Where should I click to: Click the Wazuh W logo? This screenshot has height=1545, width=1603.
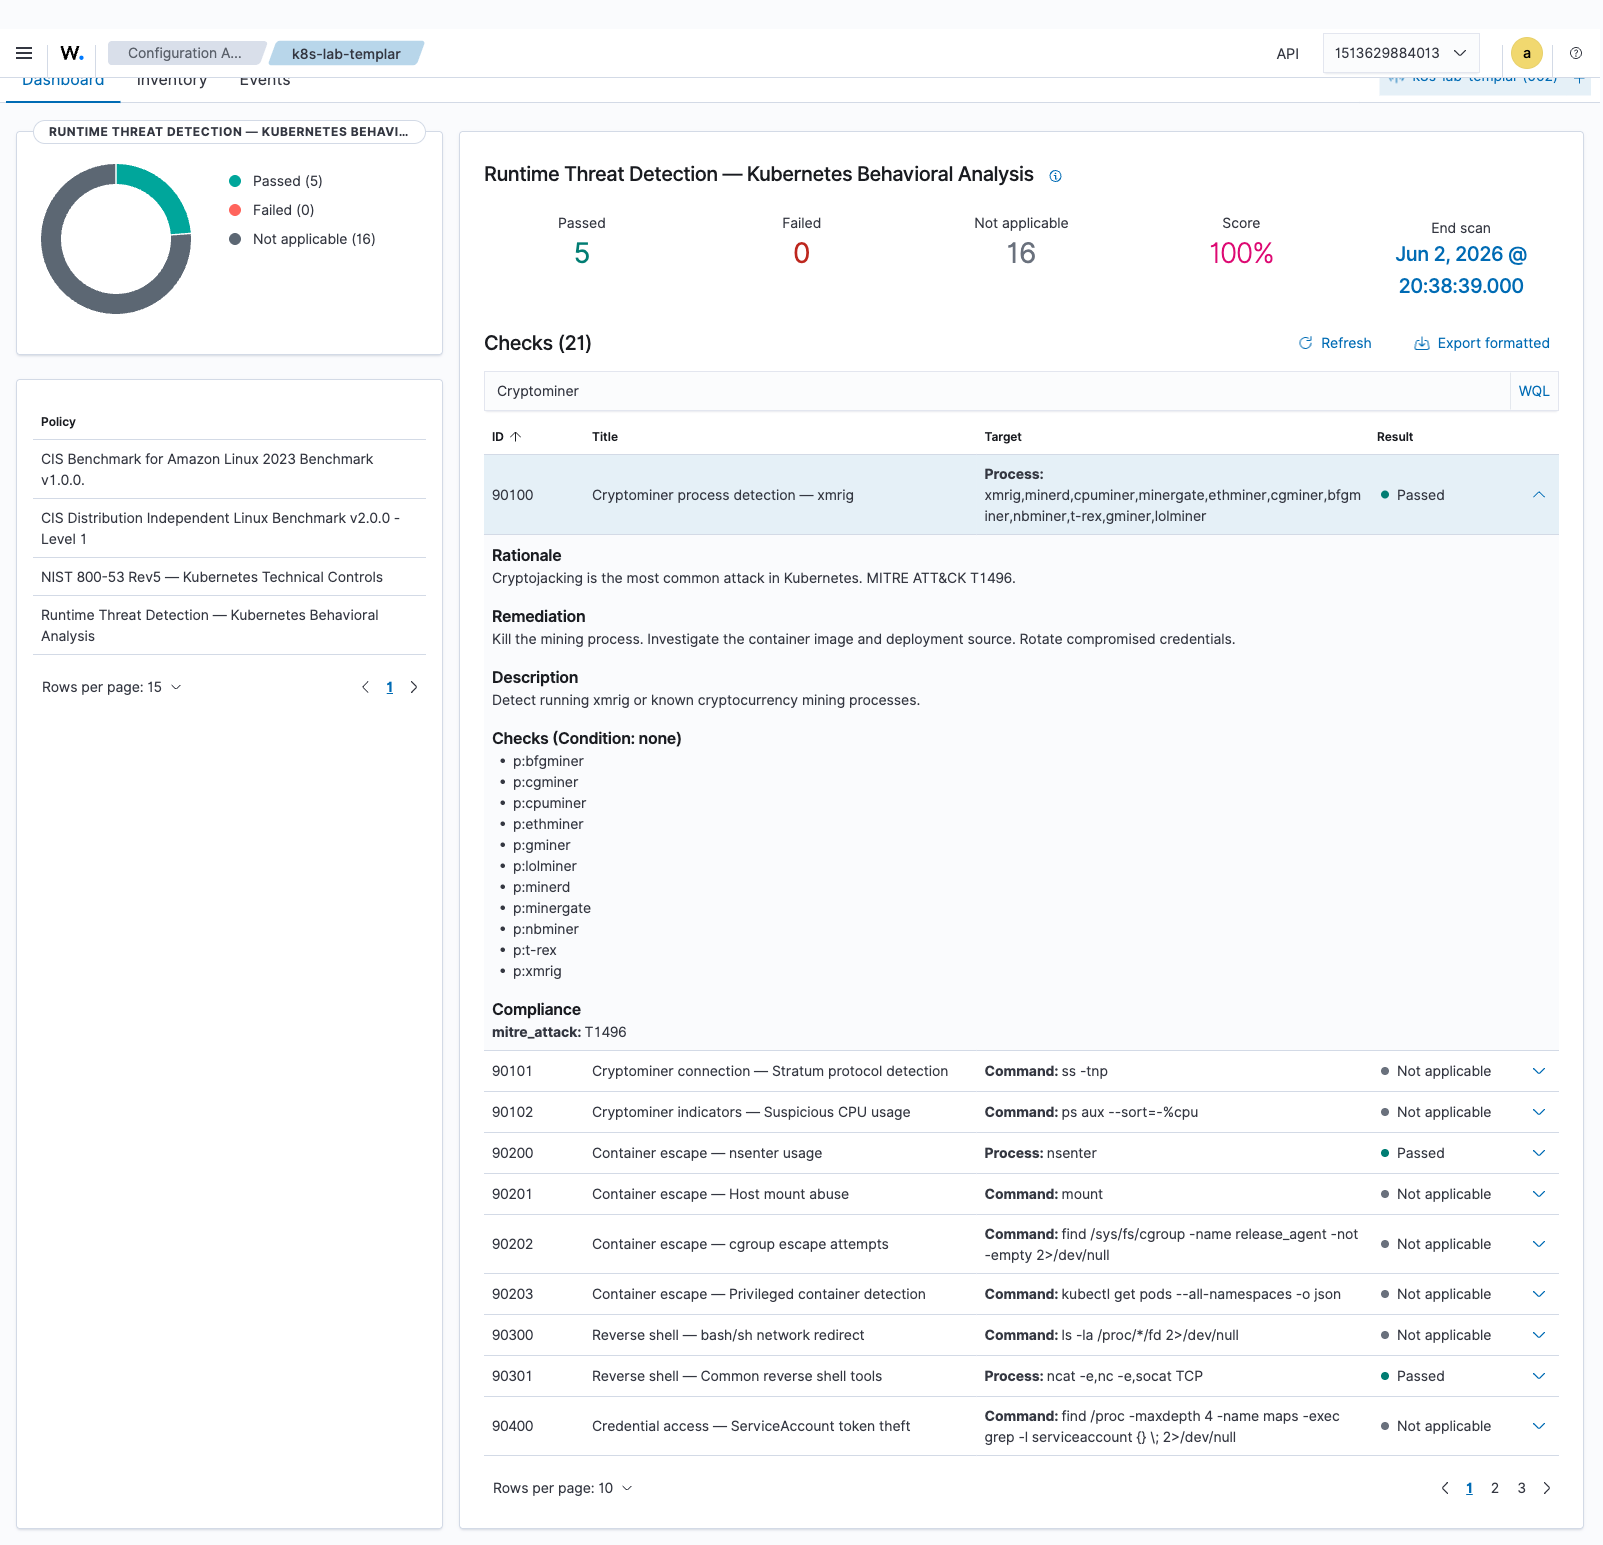tap(72, 53)
